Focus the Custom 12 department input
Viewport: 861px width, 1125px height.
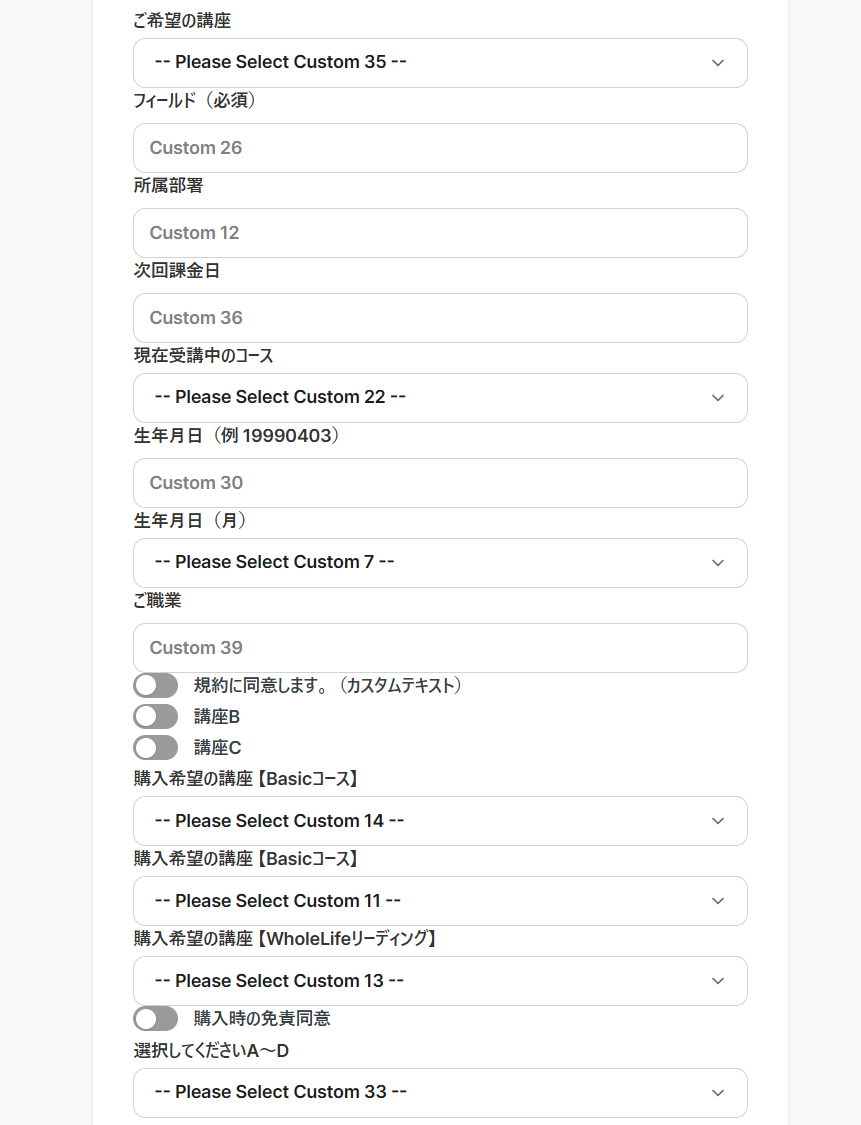(x=440, y=233)
